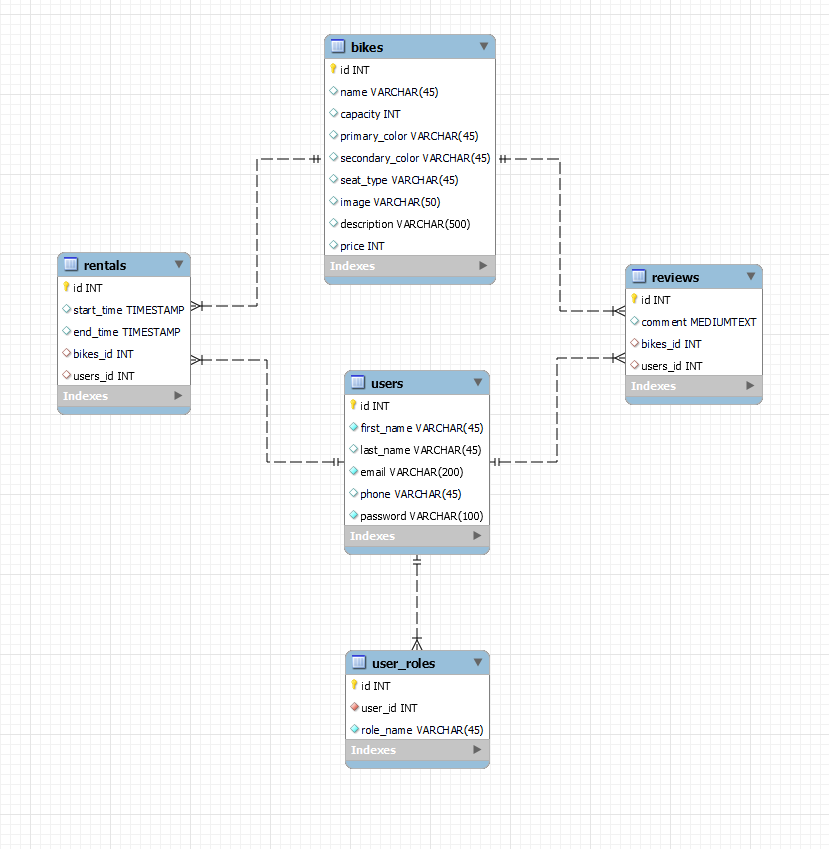
Task: Click the red diamond beside user_id in user_roles
Action: click(355, 708)
